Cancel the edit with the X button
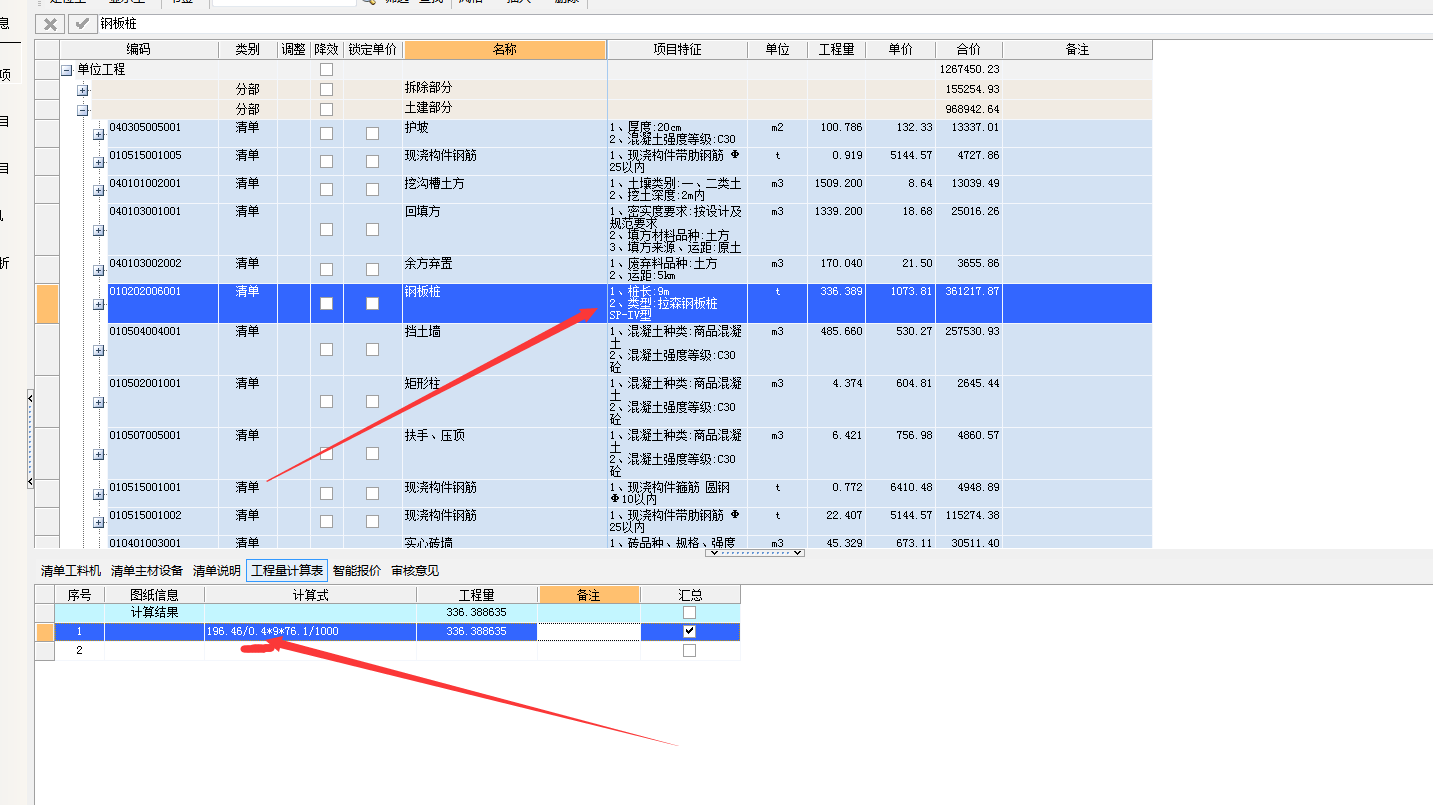The width and height of the screenshot is (1433, 805). (x=50, y=23)
